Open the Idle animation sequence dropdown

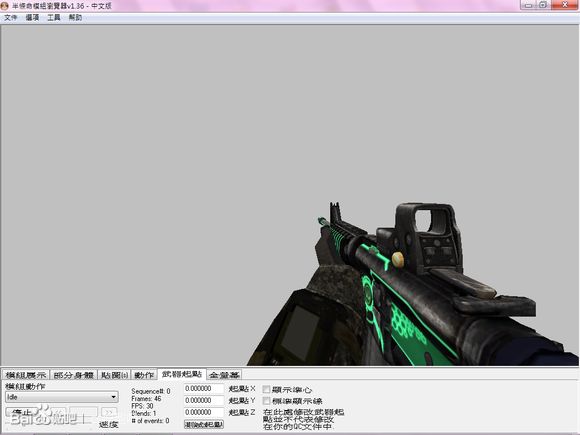pos(62,397)
